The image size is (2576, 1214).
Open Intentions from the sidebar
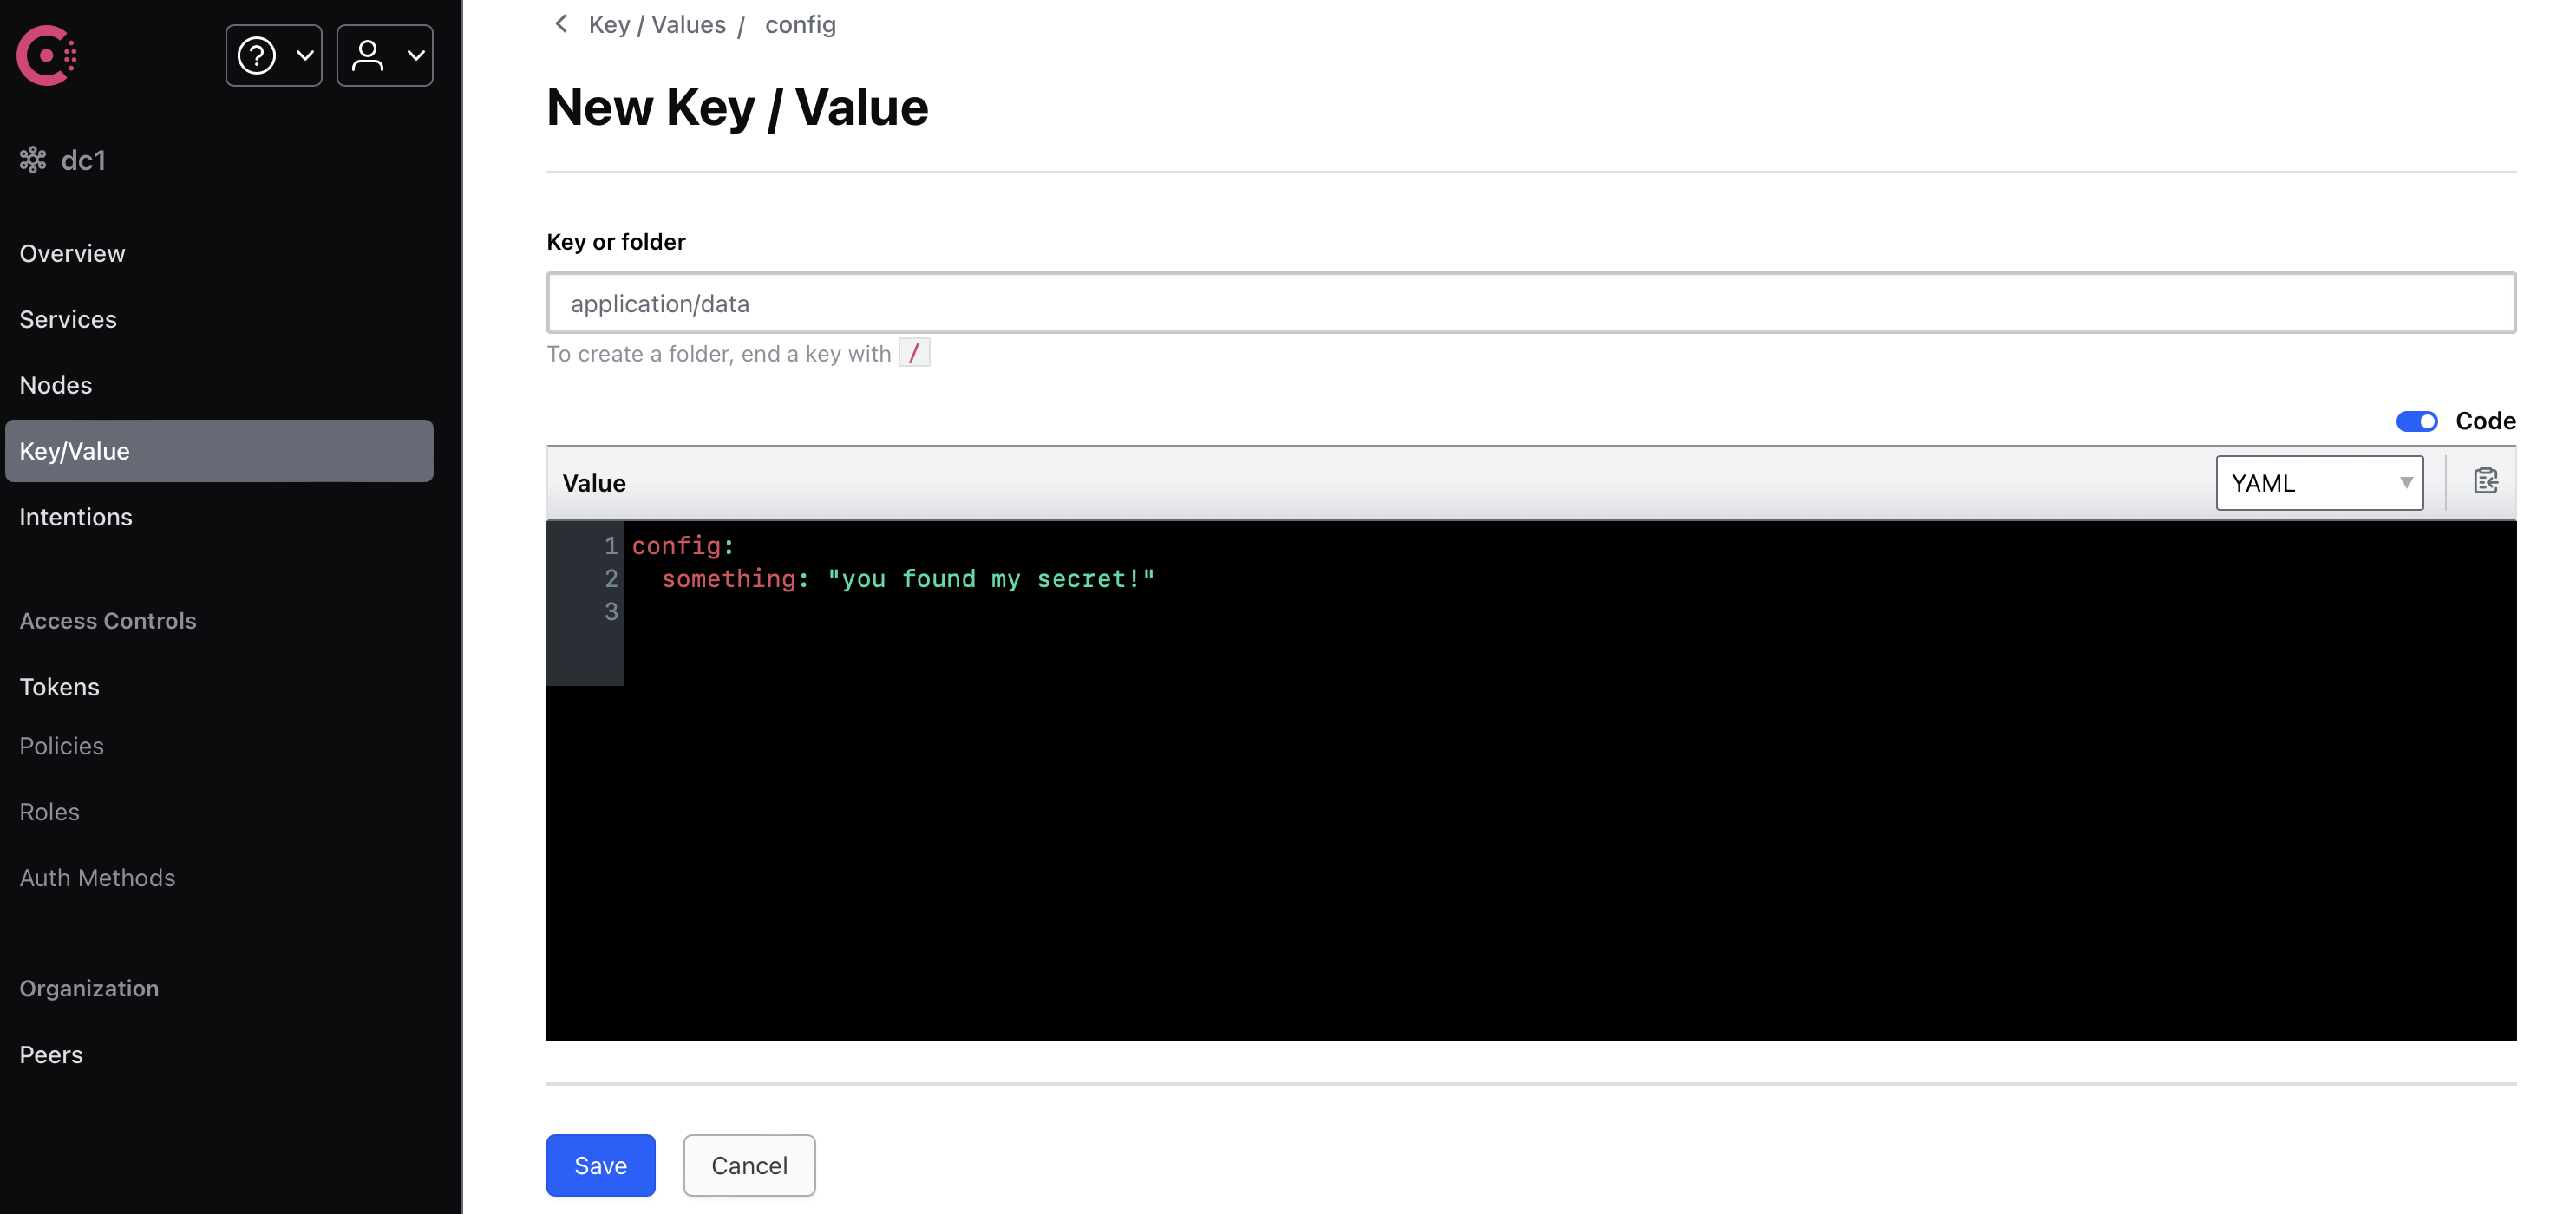pyautogui.click(x=76, y=517)
